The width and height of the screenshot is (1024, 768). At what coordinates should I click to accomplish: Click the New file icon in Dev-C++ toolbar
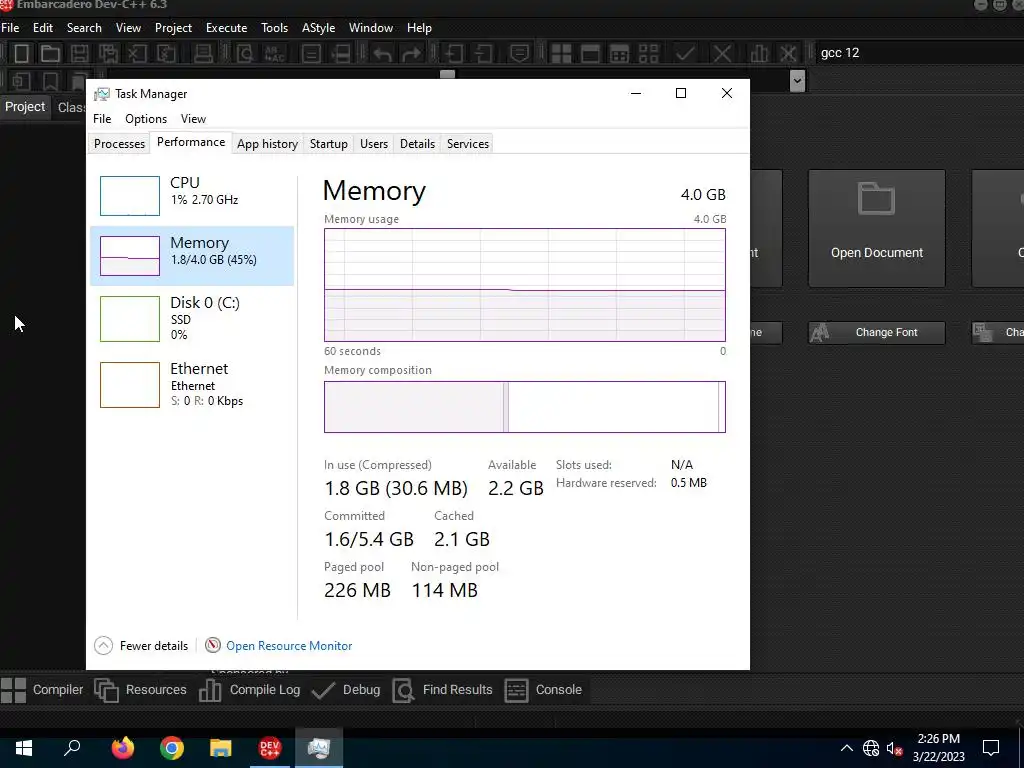pos(22,53)
